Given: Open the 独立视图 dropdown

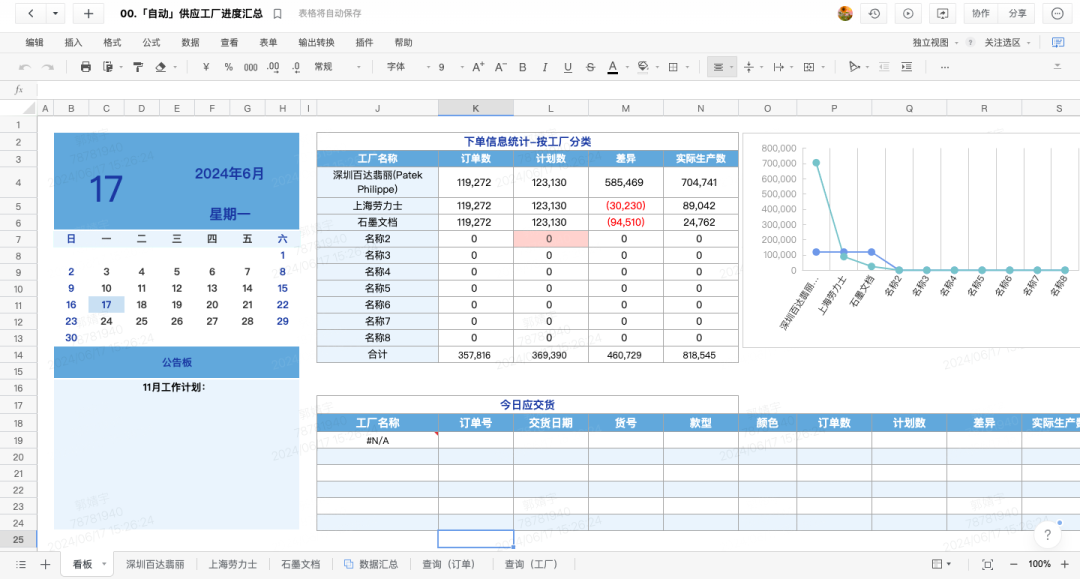Looking at the screenshot, I should [935, 43].
